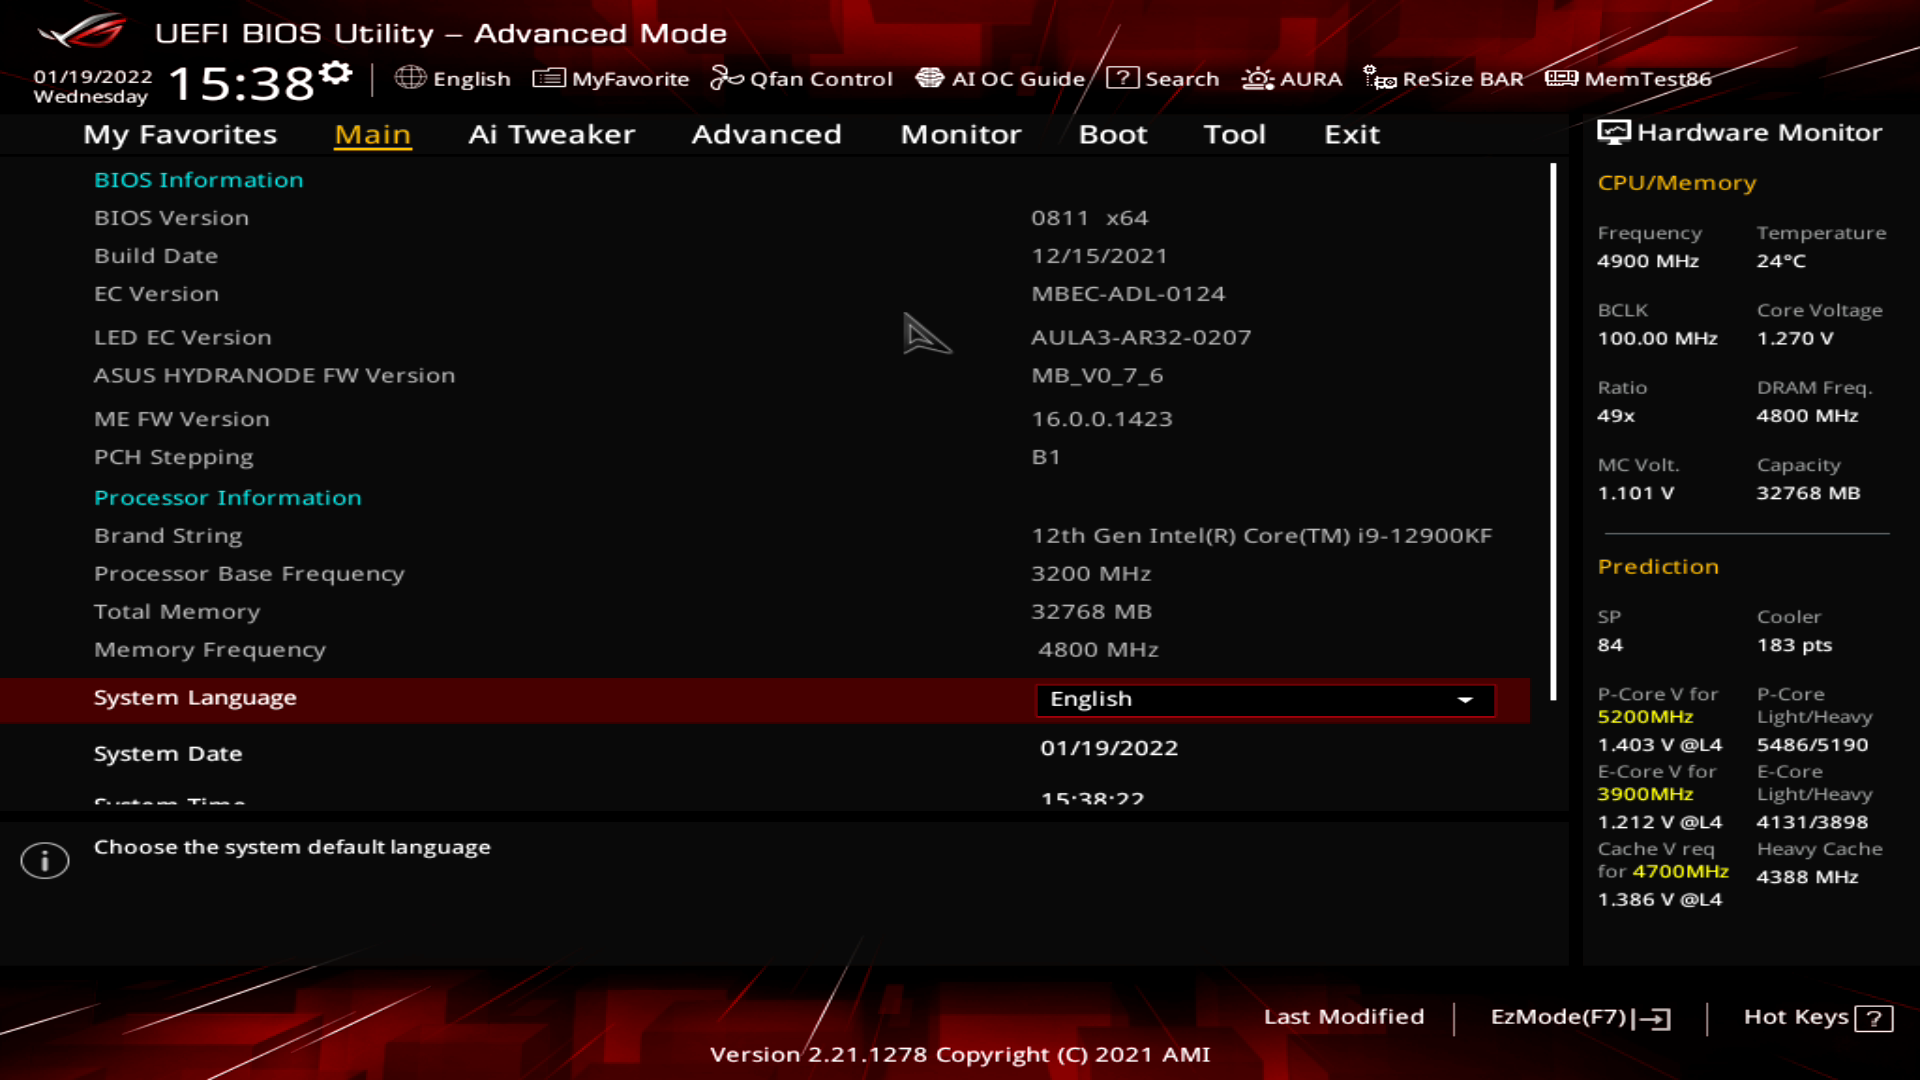Expand the System Language dropdown arrow

click(x=1466, y=700)
